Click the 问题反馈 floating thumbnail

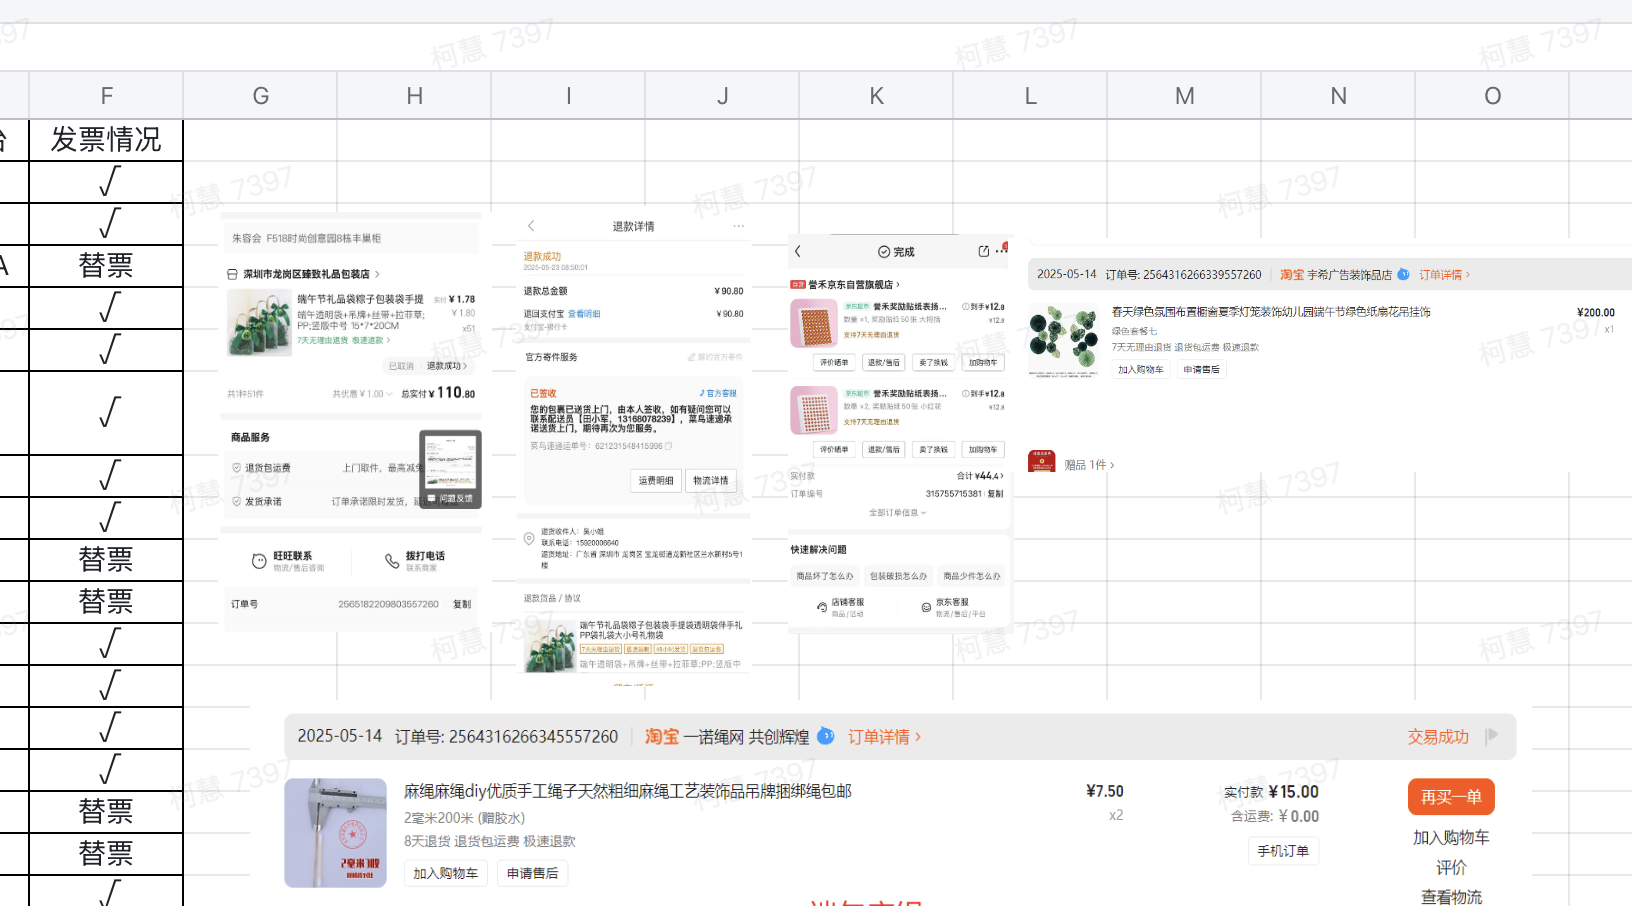[451, 469]
